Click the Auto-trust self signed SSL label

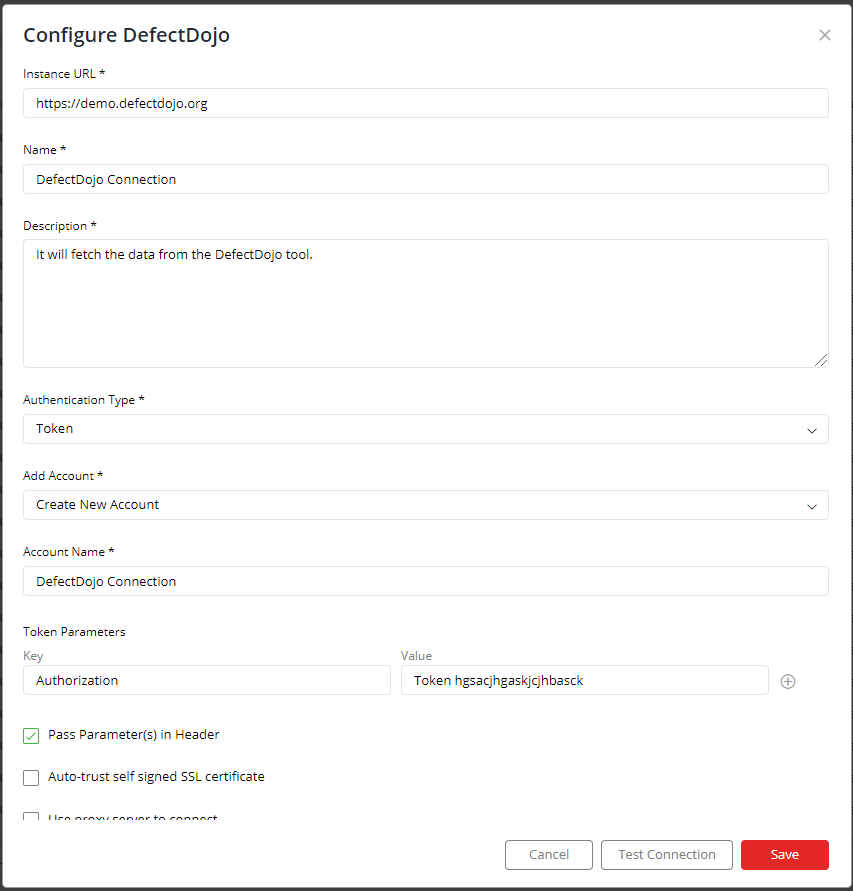click(x=156, y=777)
